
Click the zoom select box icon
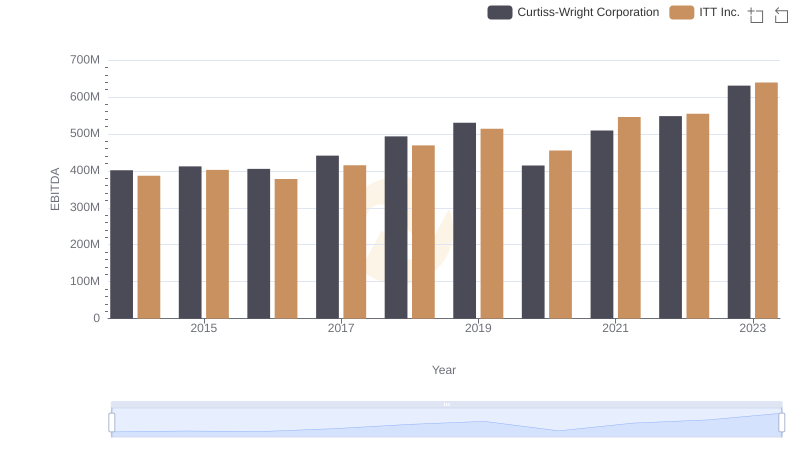[756, 15]
